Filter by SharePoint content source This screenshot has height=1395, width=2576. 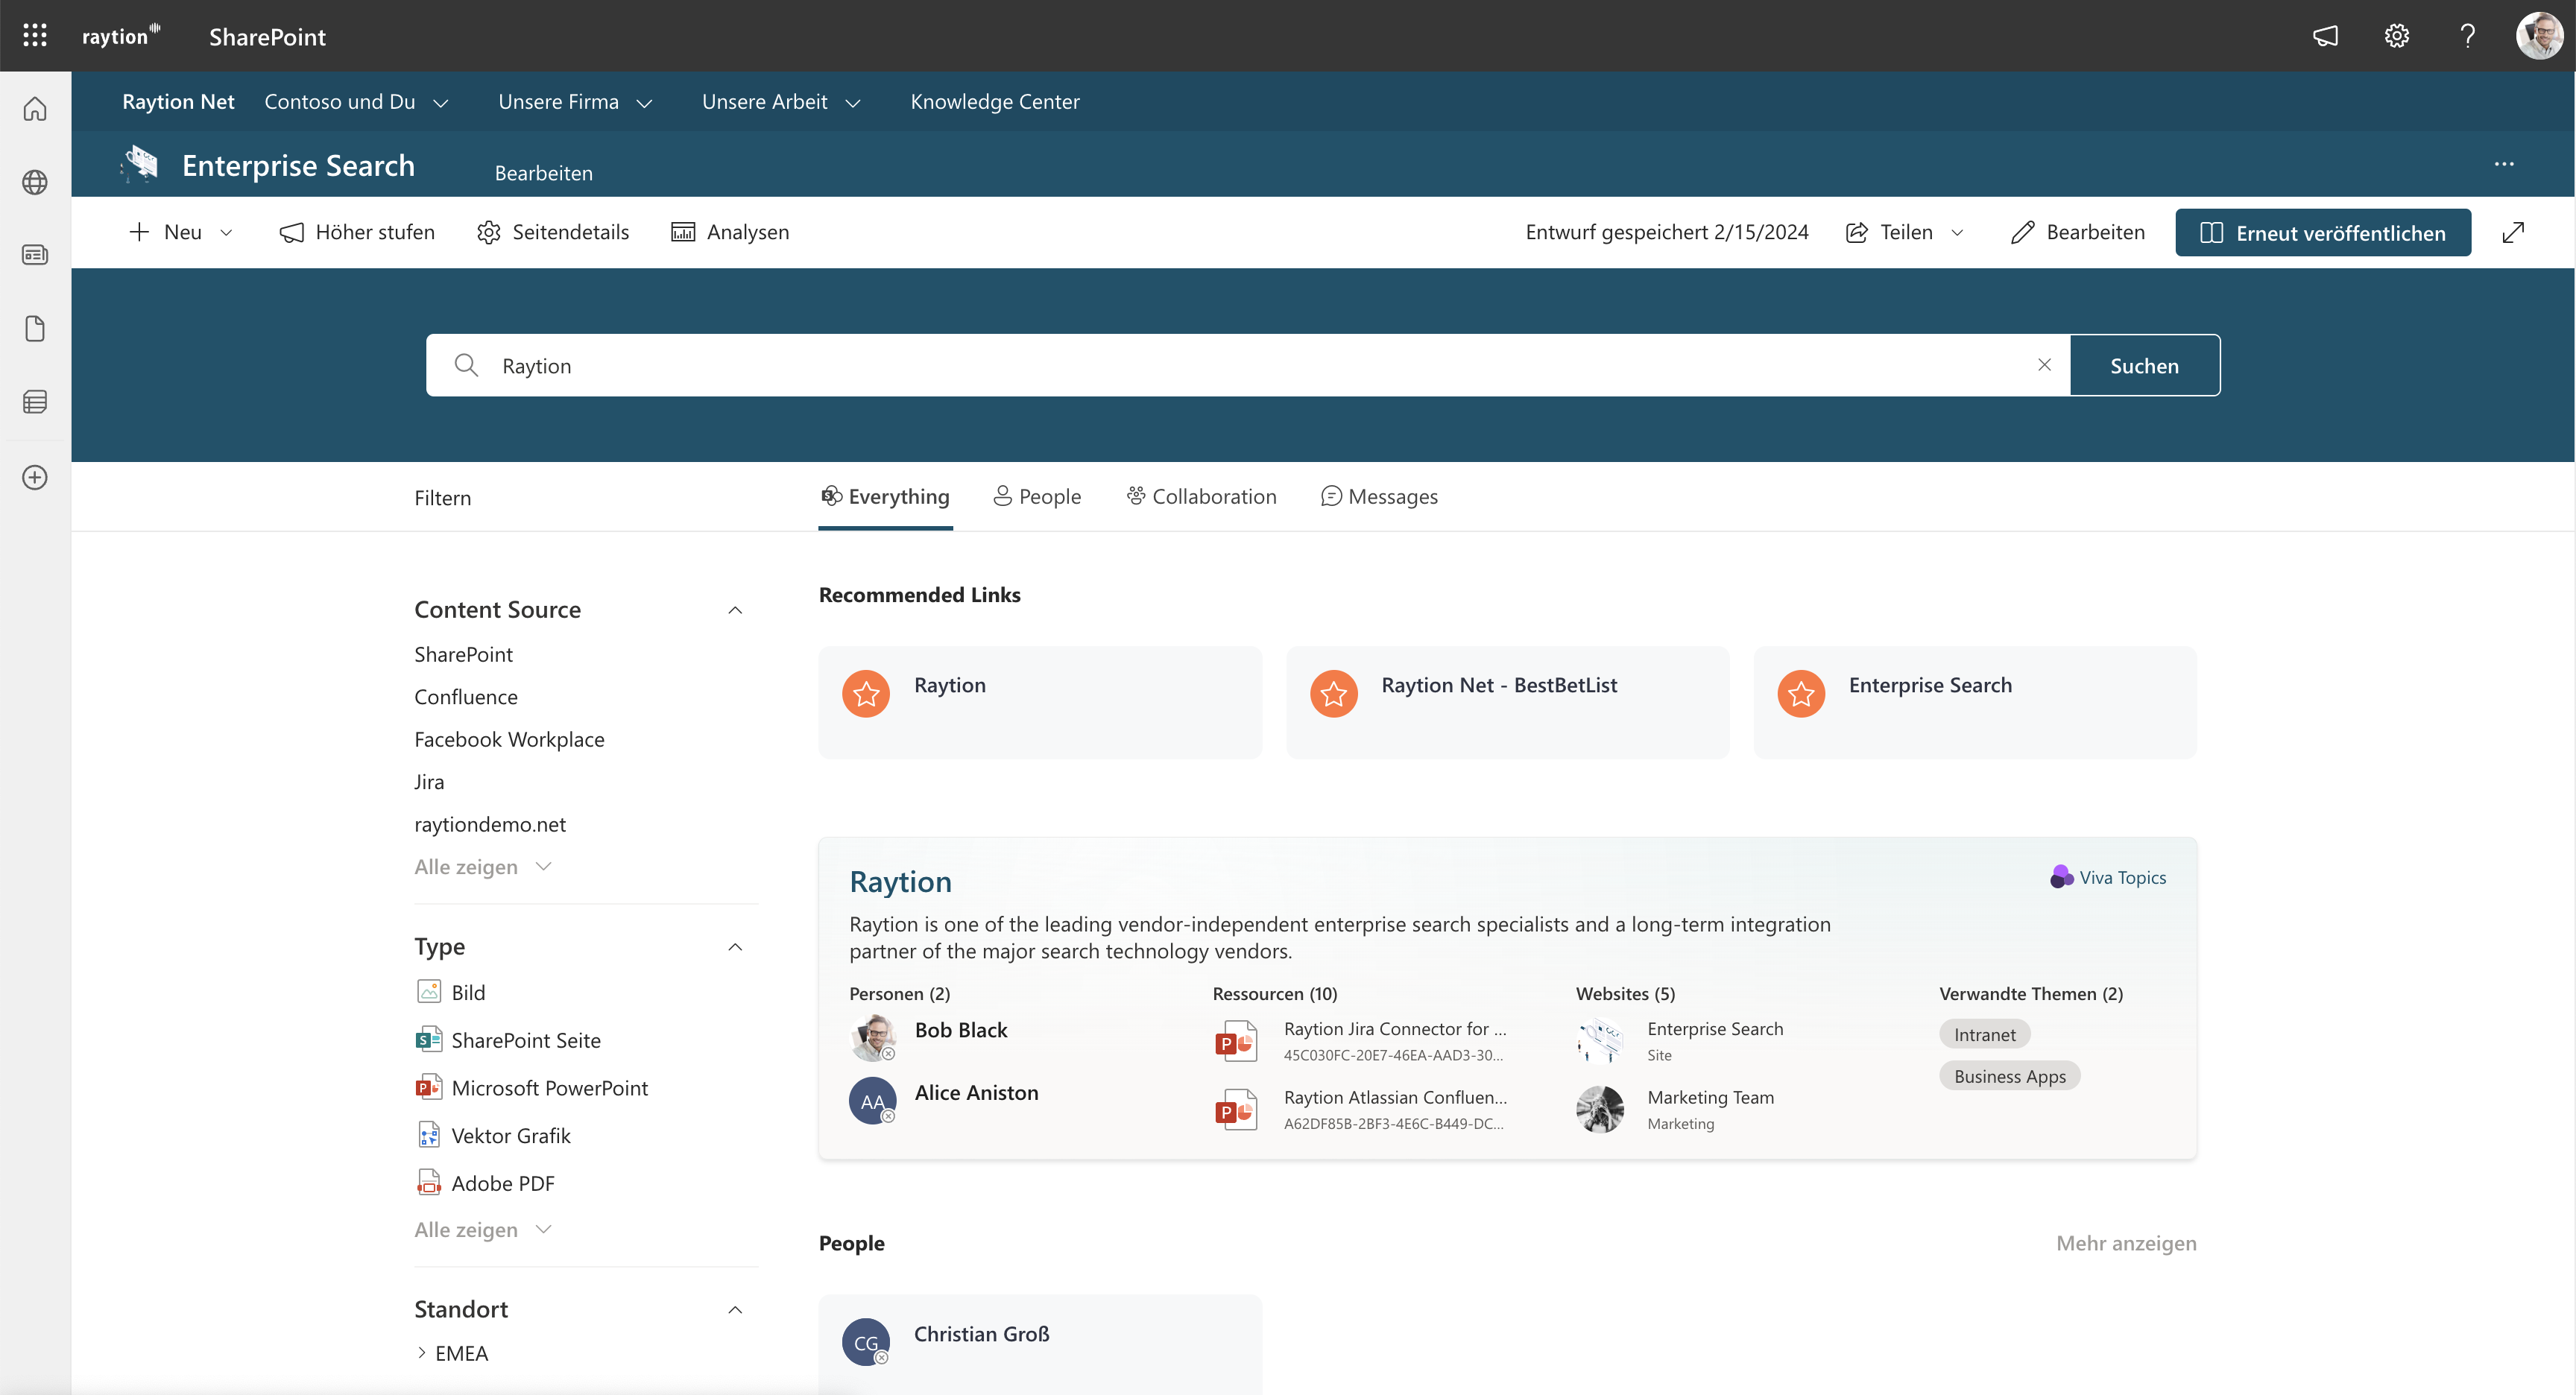463,654
